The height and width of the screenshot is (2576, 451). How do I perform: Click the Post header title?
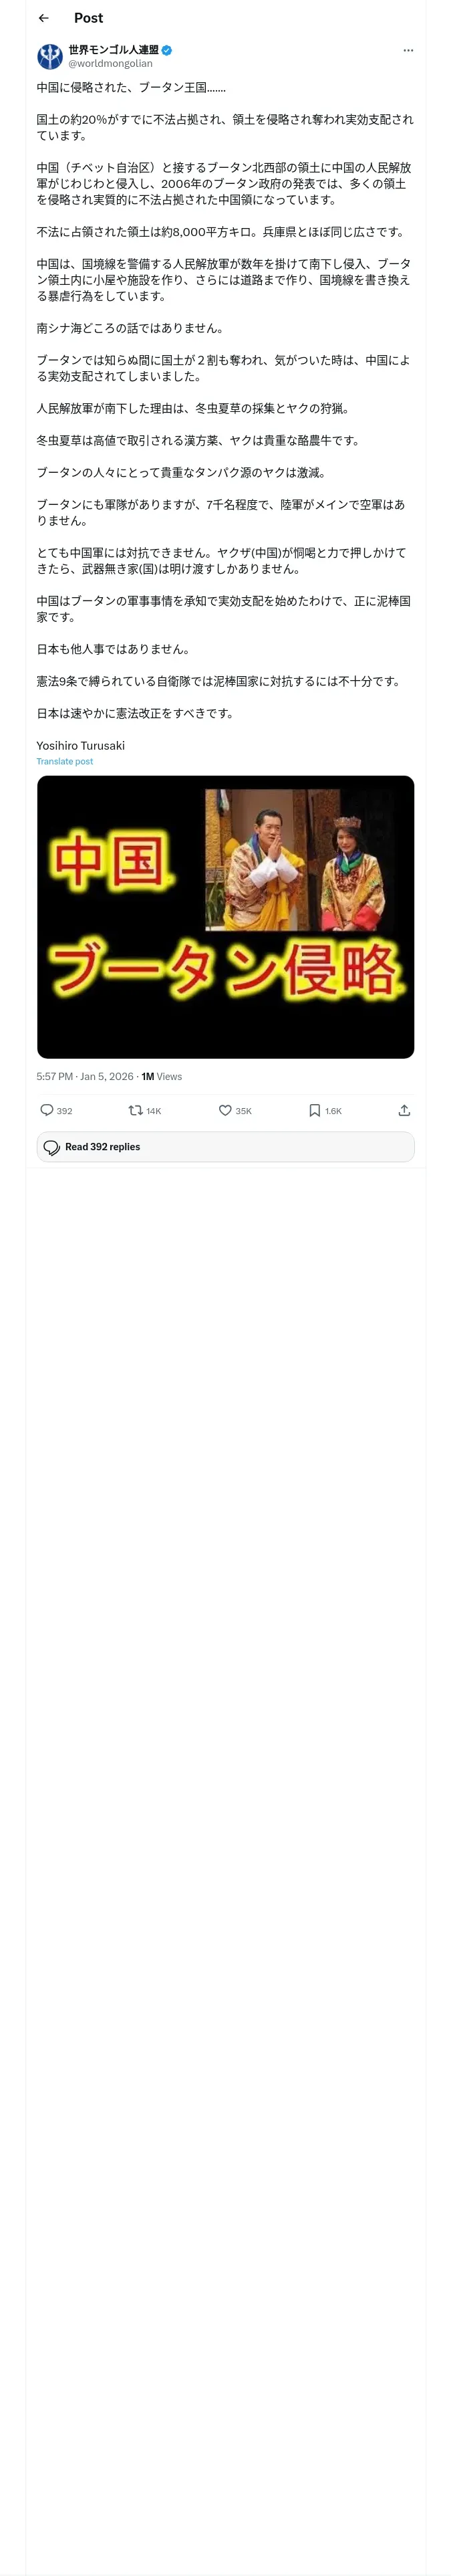click(88, 18)
